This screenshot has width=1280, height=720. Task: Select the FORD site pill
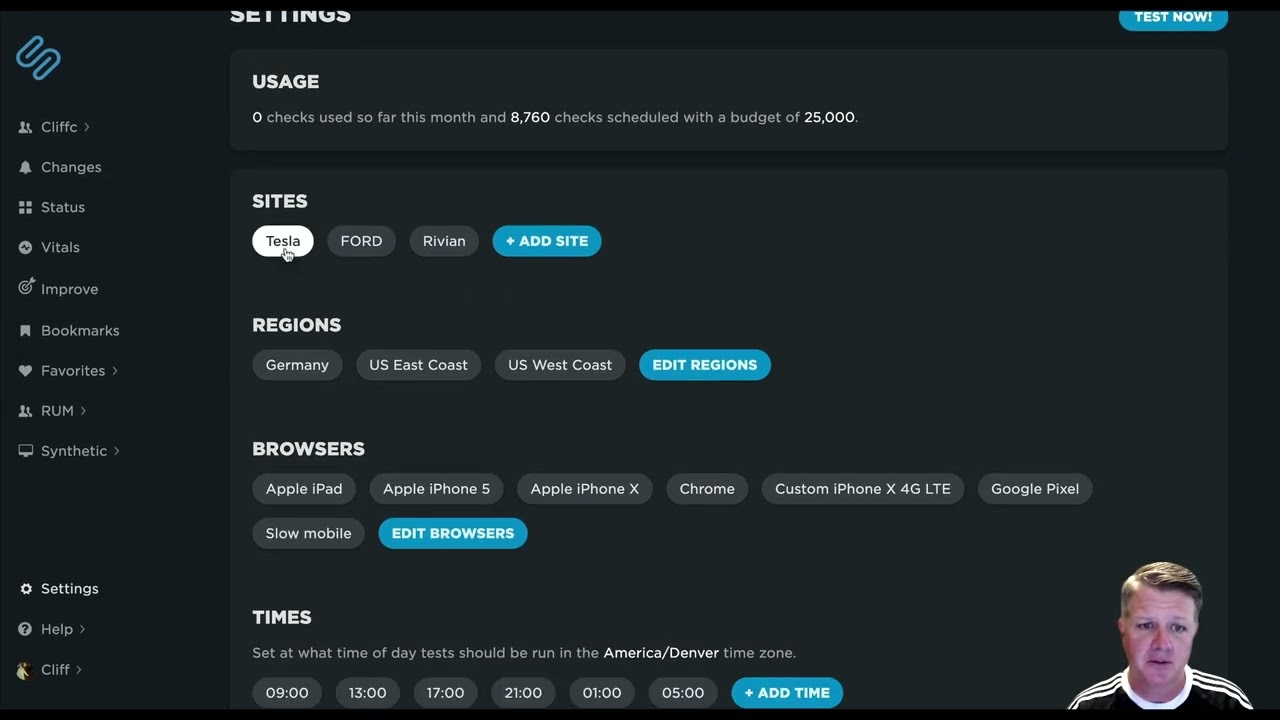361,241
